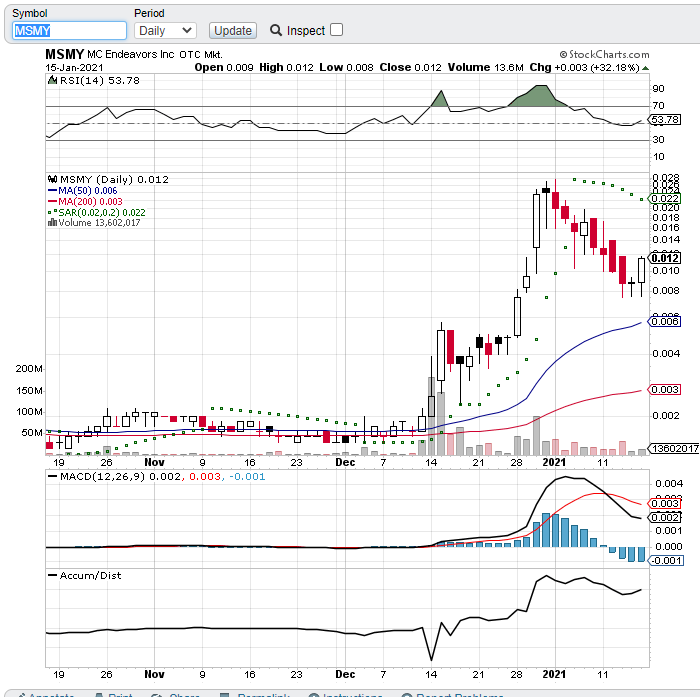700x697 pixels.
Task: Click the volume bars icon in legend
Action: (x=52, y=222)
